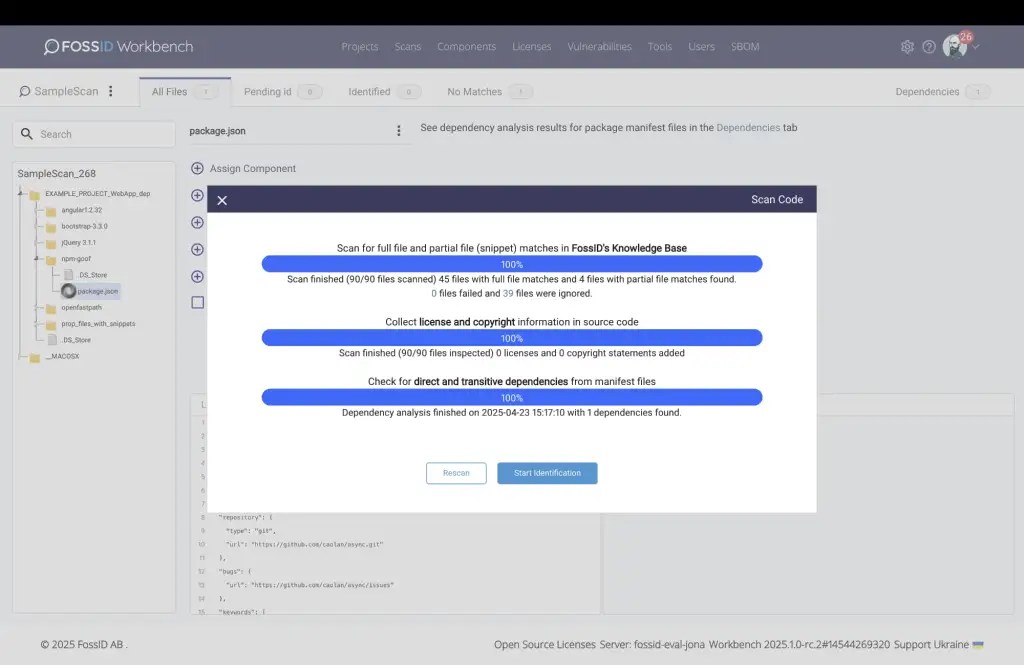Close the Scan Code dialog

(x=222, y=201)
